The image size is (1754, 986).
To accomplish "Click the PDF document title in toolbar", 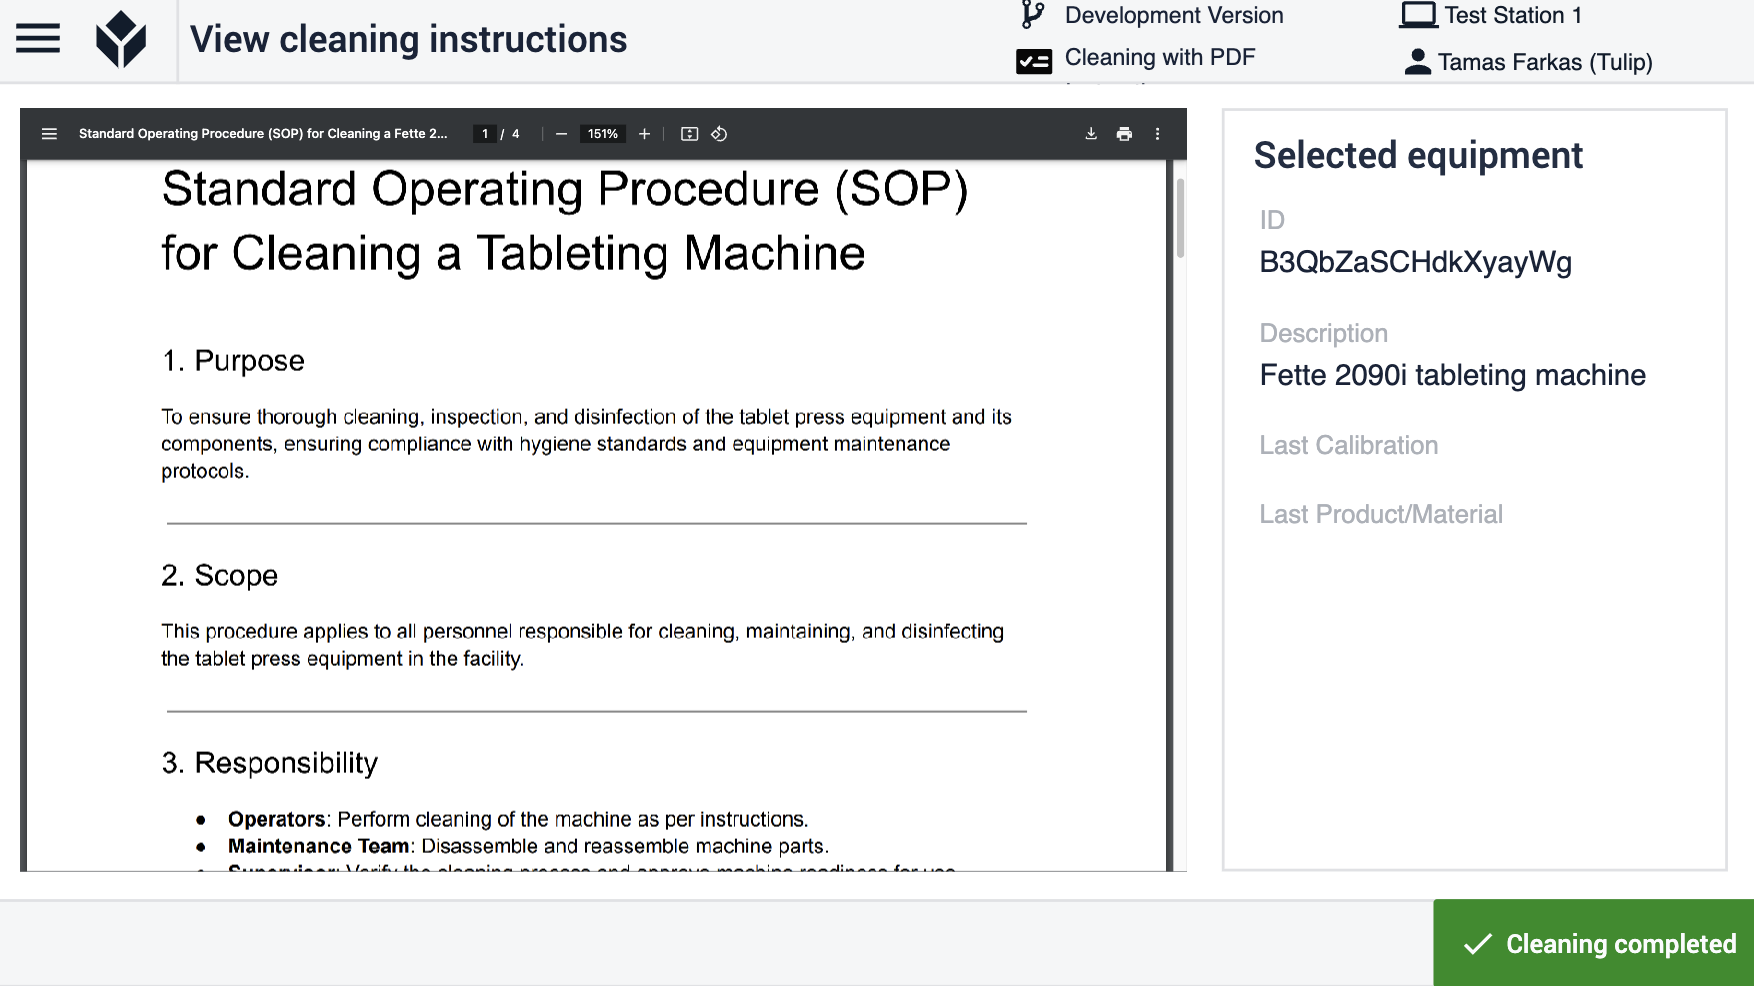I will [263, 134].
